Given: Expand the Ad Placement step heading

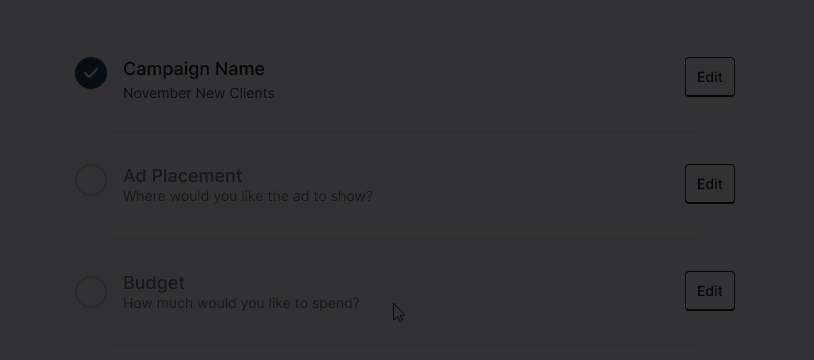Looking at the screenshot, I should click(x=182, y=176).
